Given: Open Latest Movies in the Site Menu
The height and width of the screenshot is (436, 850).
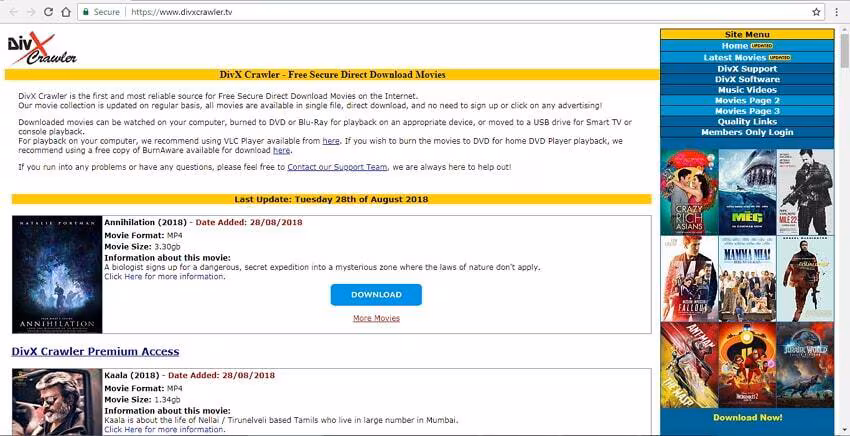Looking at the screenshot, I should tap(747, 57).
